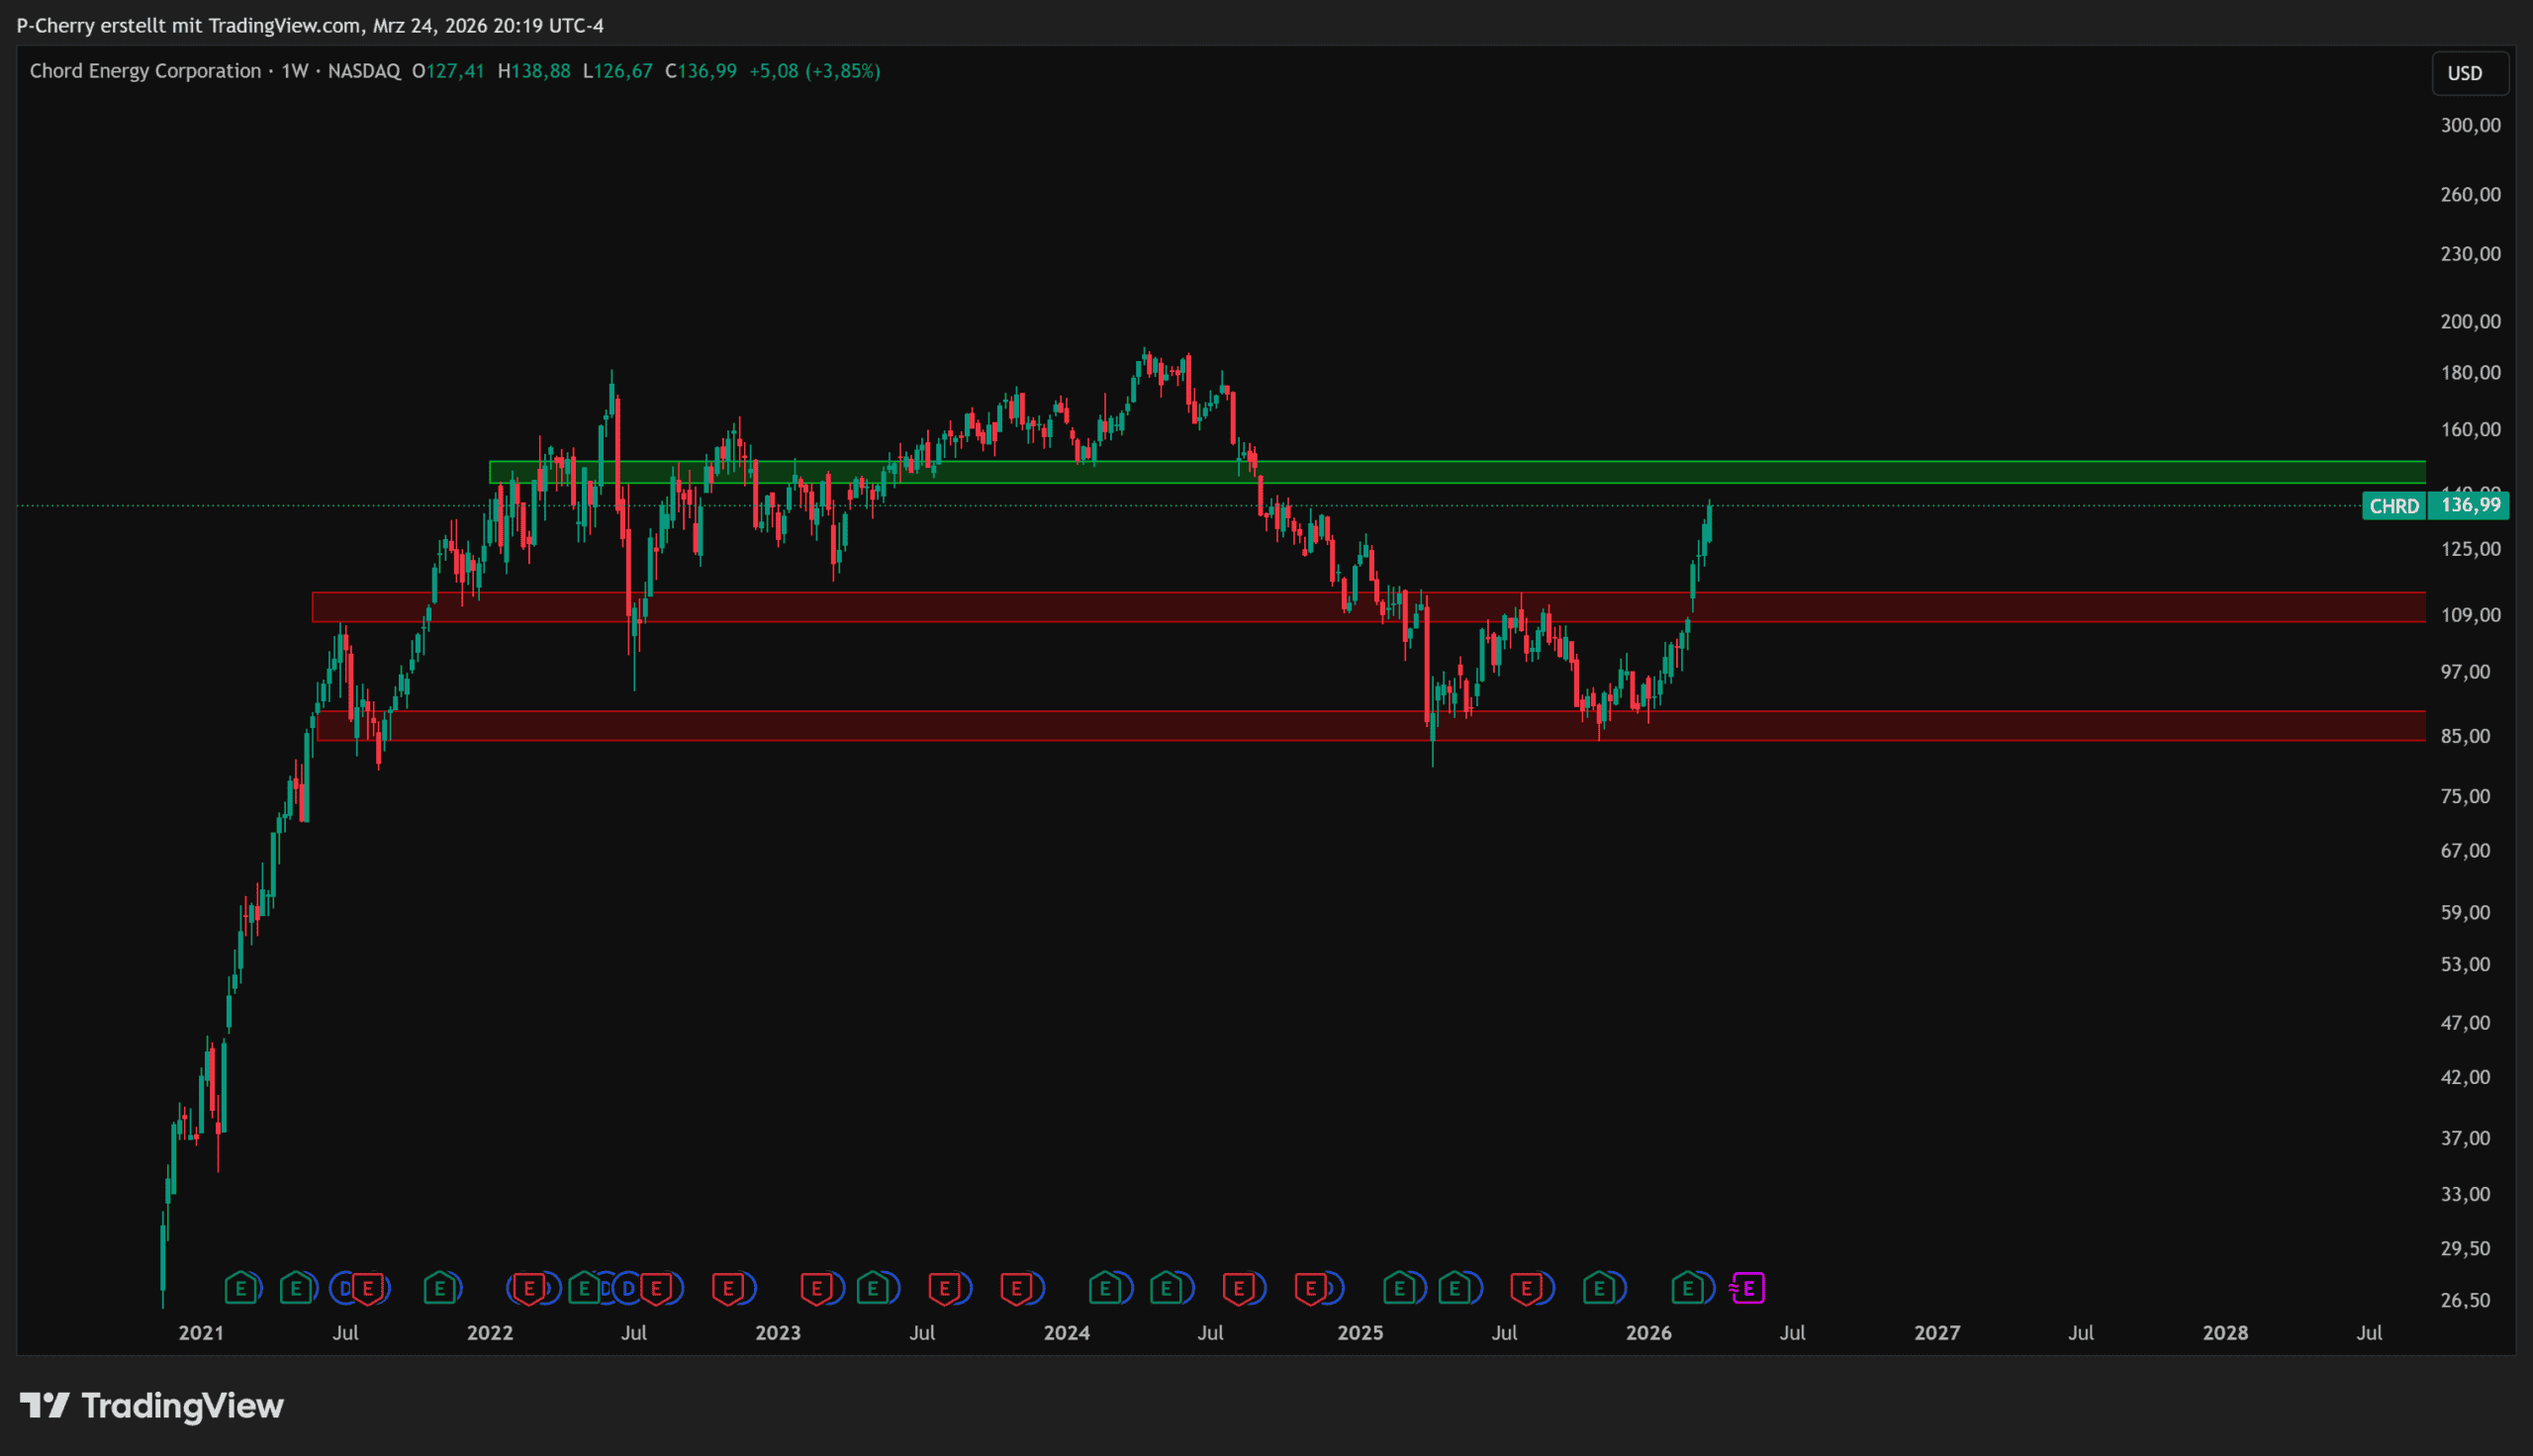This screenshot has width=2533, height=1456.
Task: Click the Chord Energy Corporation symbol title
Action: tap(145, 71)
